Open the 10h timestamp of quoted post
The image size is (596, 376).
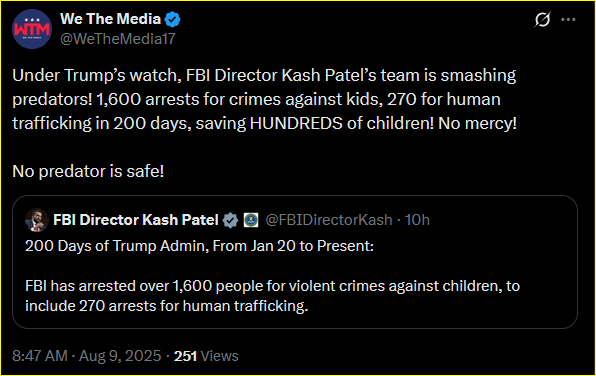[x=417, y=220]
